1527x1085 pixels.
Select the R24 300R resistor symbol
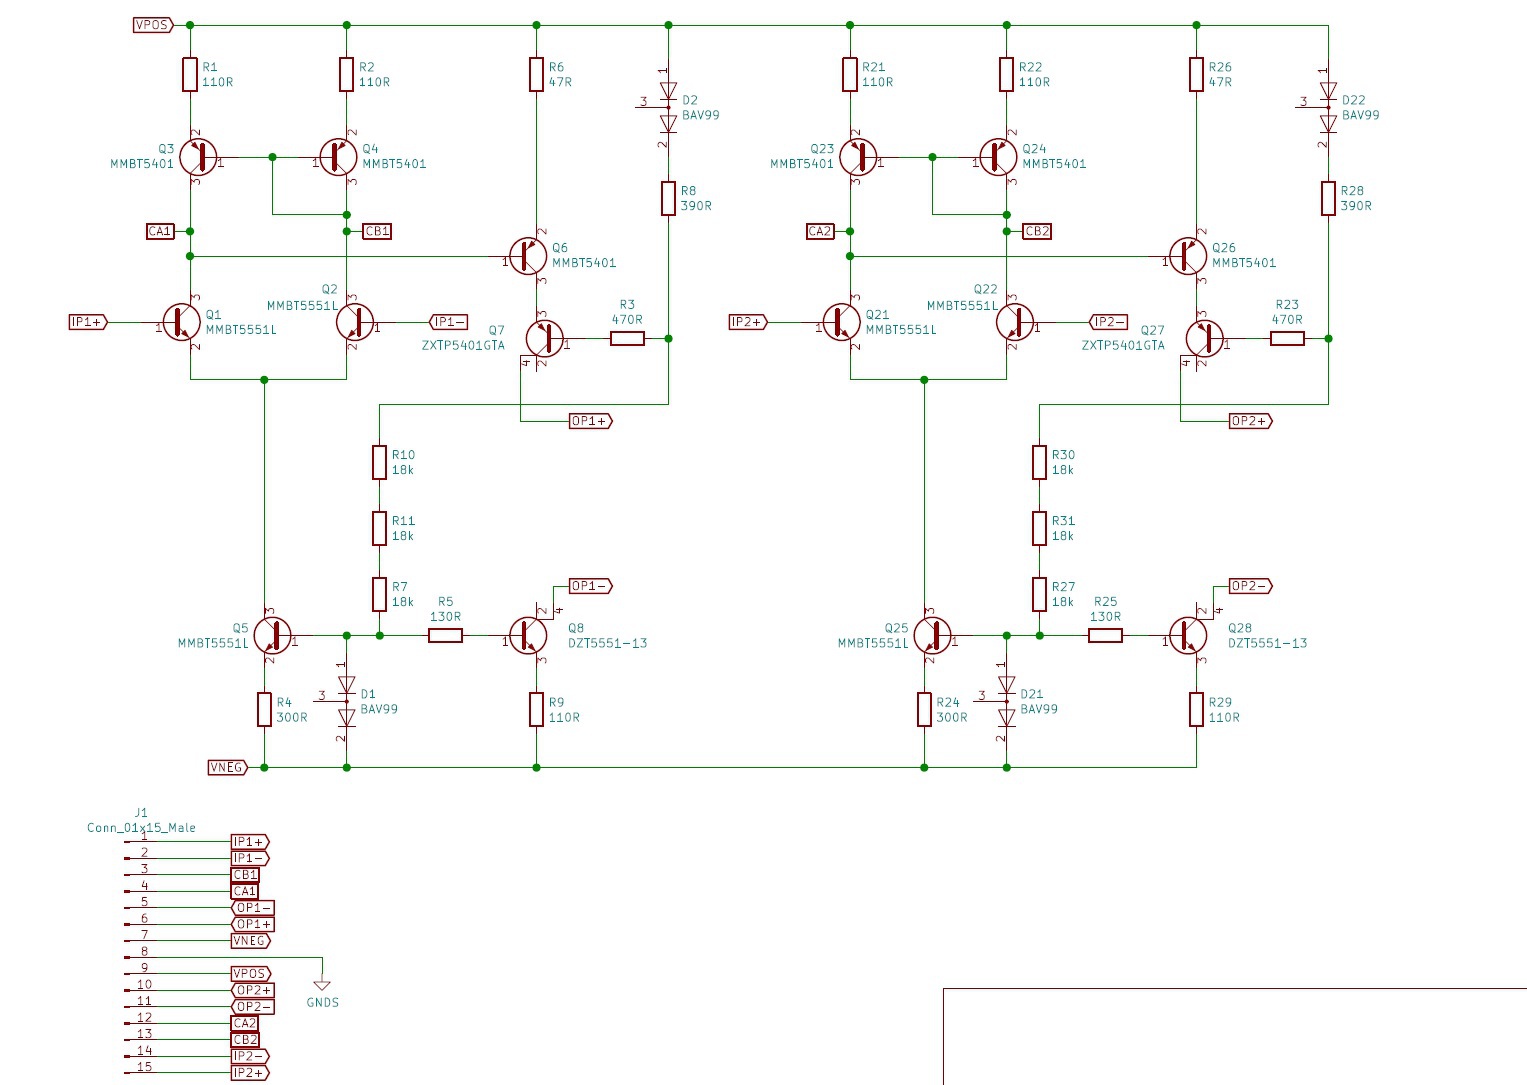point(924,710)
